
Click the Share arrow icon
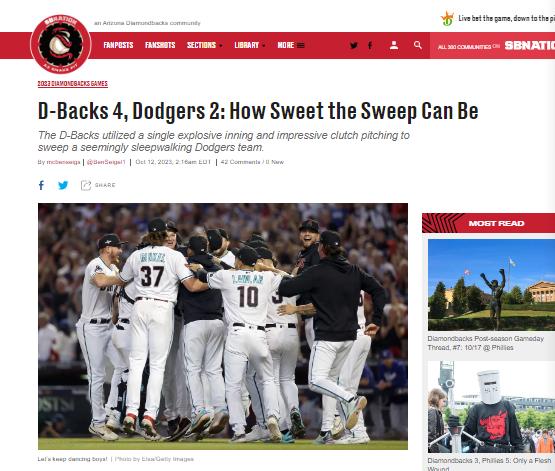click(x=86, y=185)
